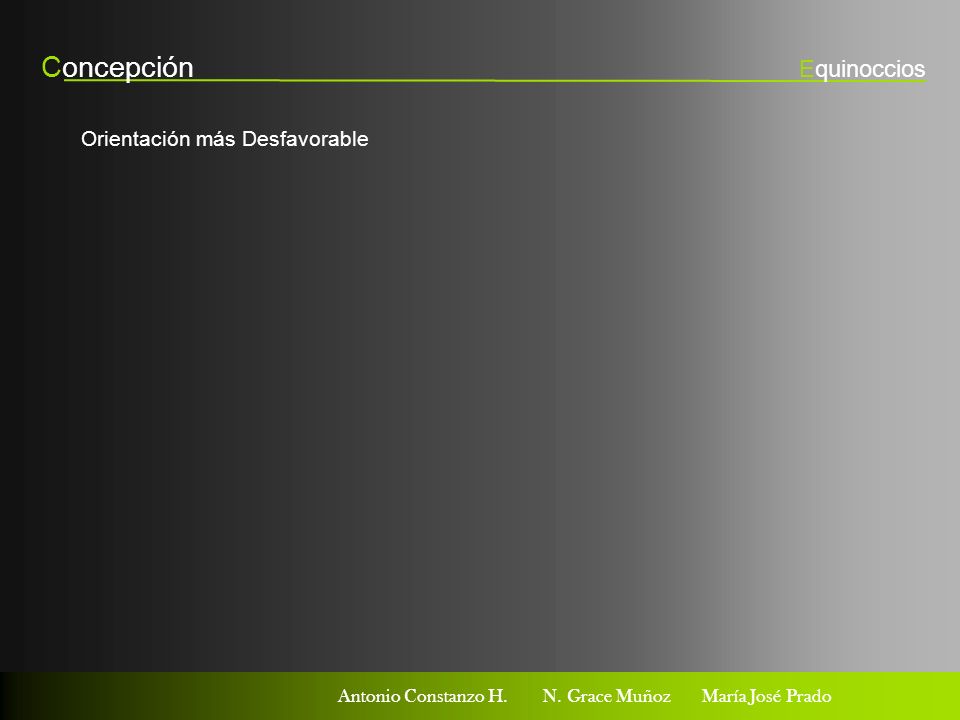The width and height of the screenshot is (960, 720).
Task: Click the name 'Antonio Constanzo H.'
Action: (x=422, y=696)
